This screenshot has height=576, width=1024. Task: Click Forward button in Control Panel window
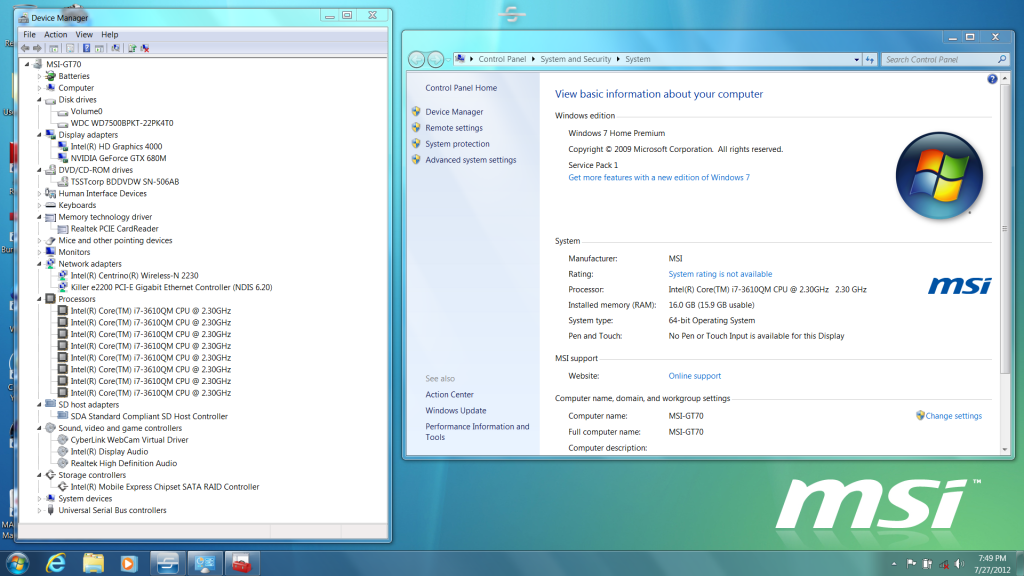[x=436, y=59]
